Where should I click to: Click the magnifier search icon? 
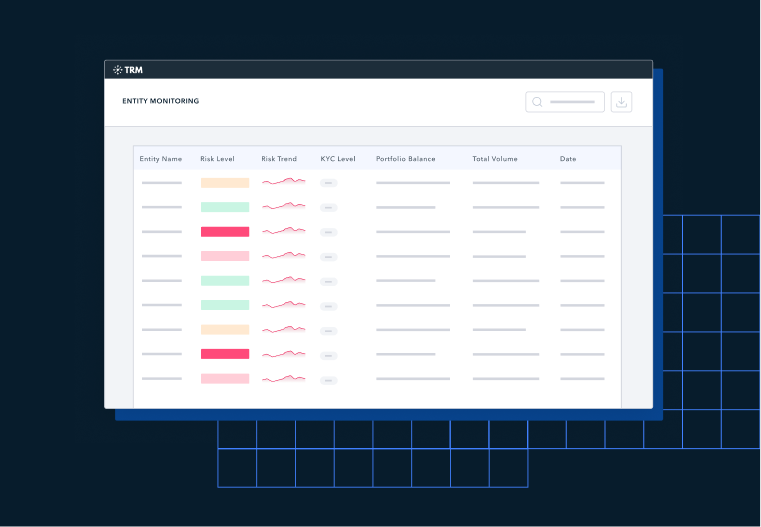(537, 102)
